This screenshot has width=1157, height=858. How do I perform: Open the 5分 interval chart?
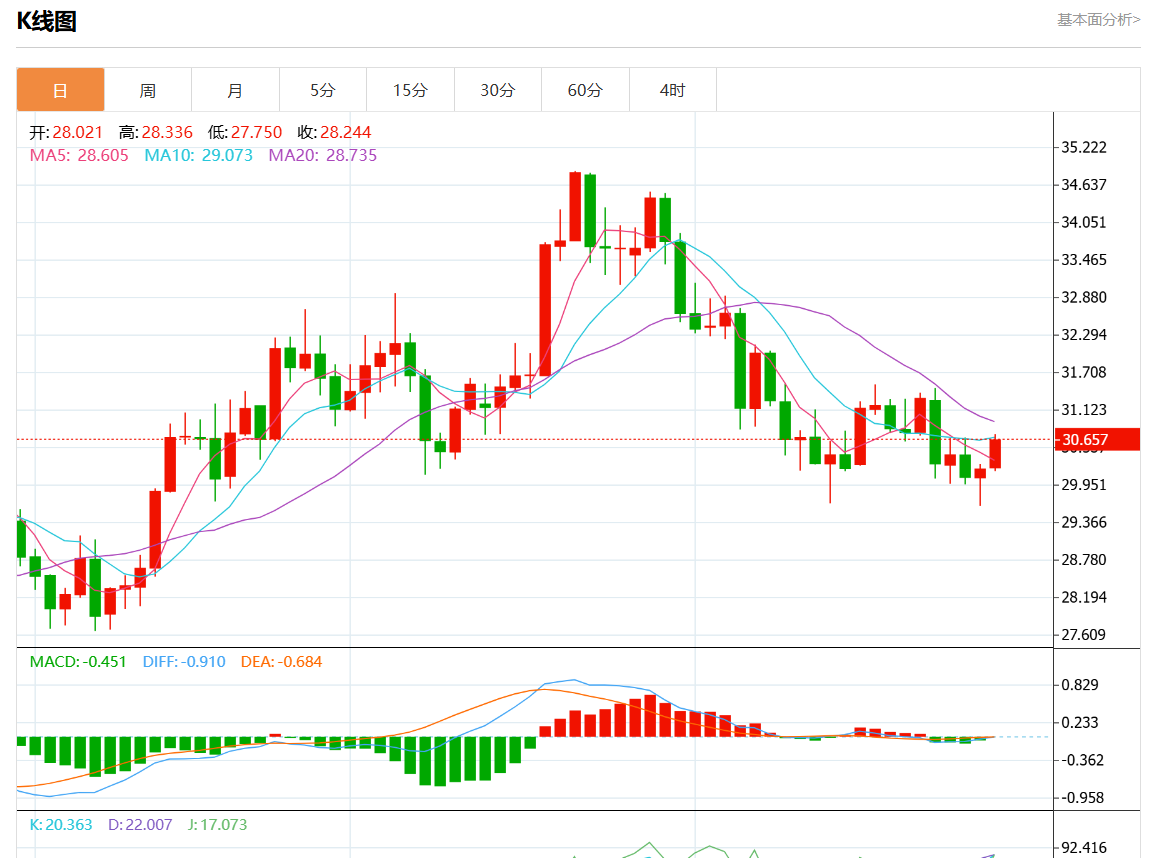pyautogui.click(x=323, y=90)
